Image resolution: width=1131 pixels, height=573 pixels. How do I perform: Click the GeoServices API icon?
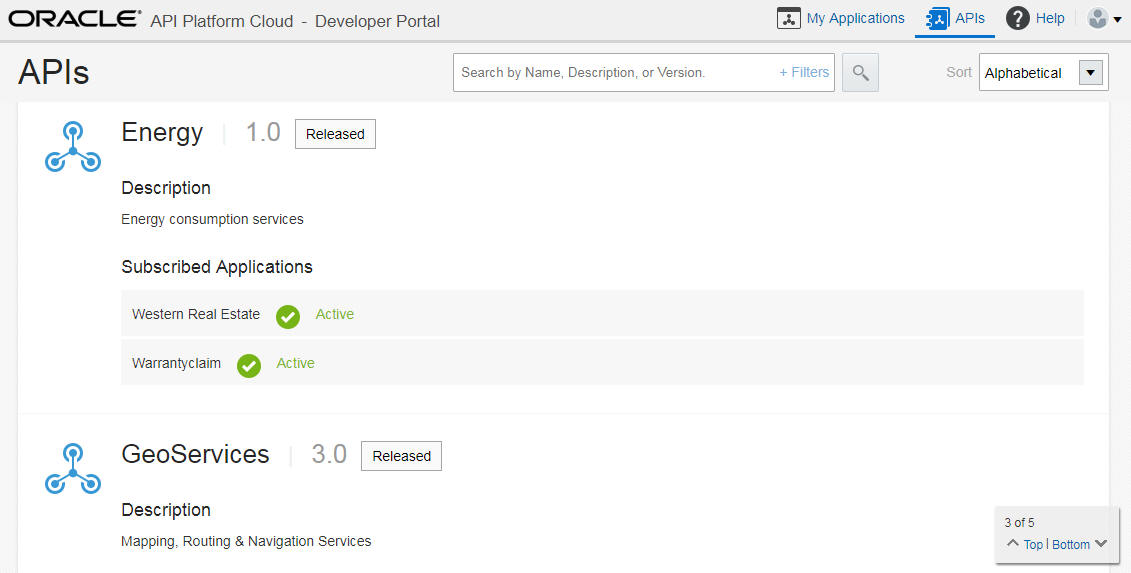tap(73, 469)
